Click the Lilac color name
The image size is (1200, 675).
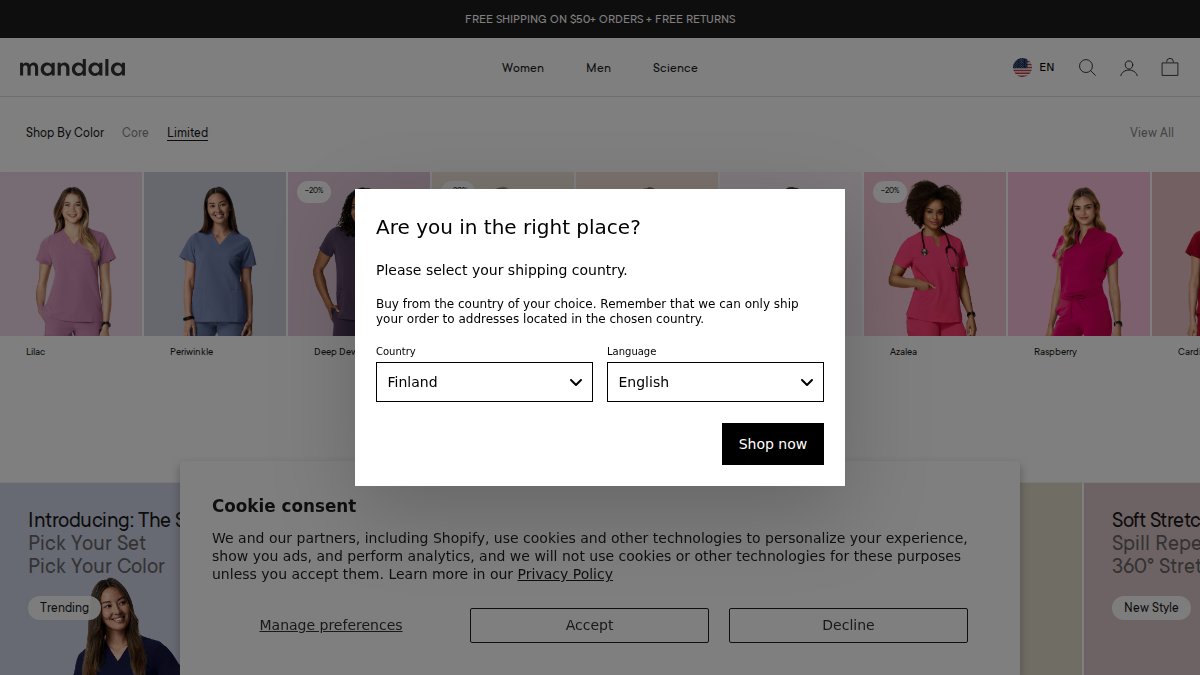click(x=35, y=352)
